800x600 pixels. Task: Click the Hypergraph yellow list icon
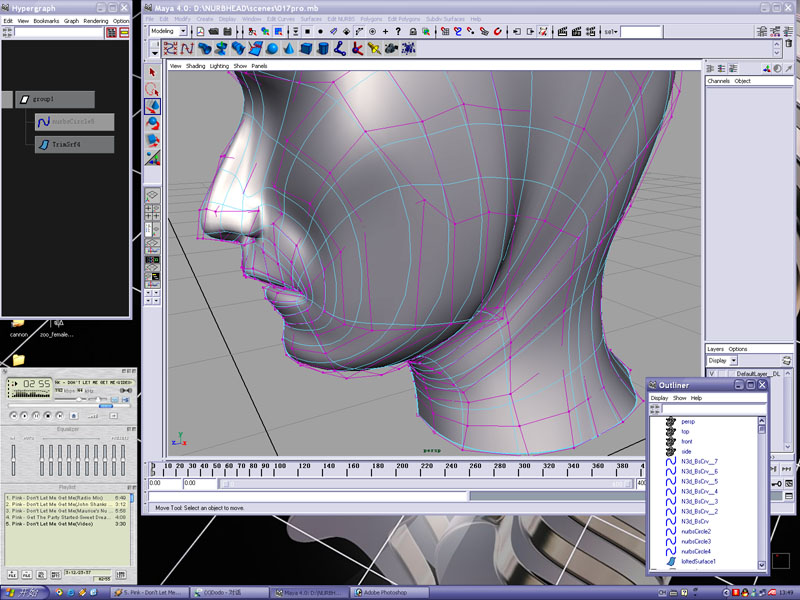(124, 33)
